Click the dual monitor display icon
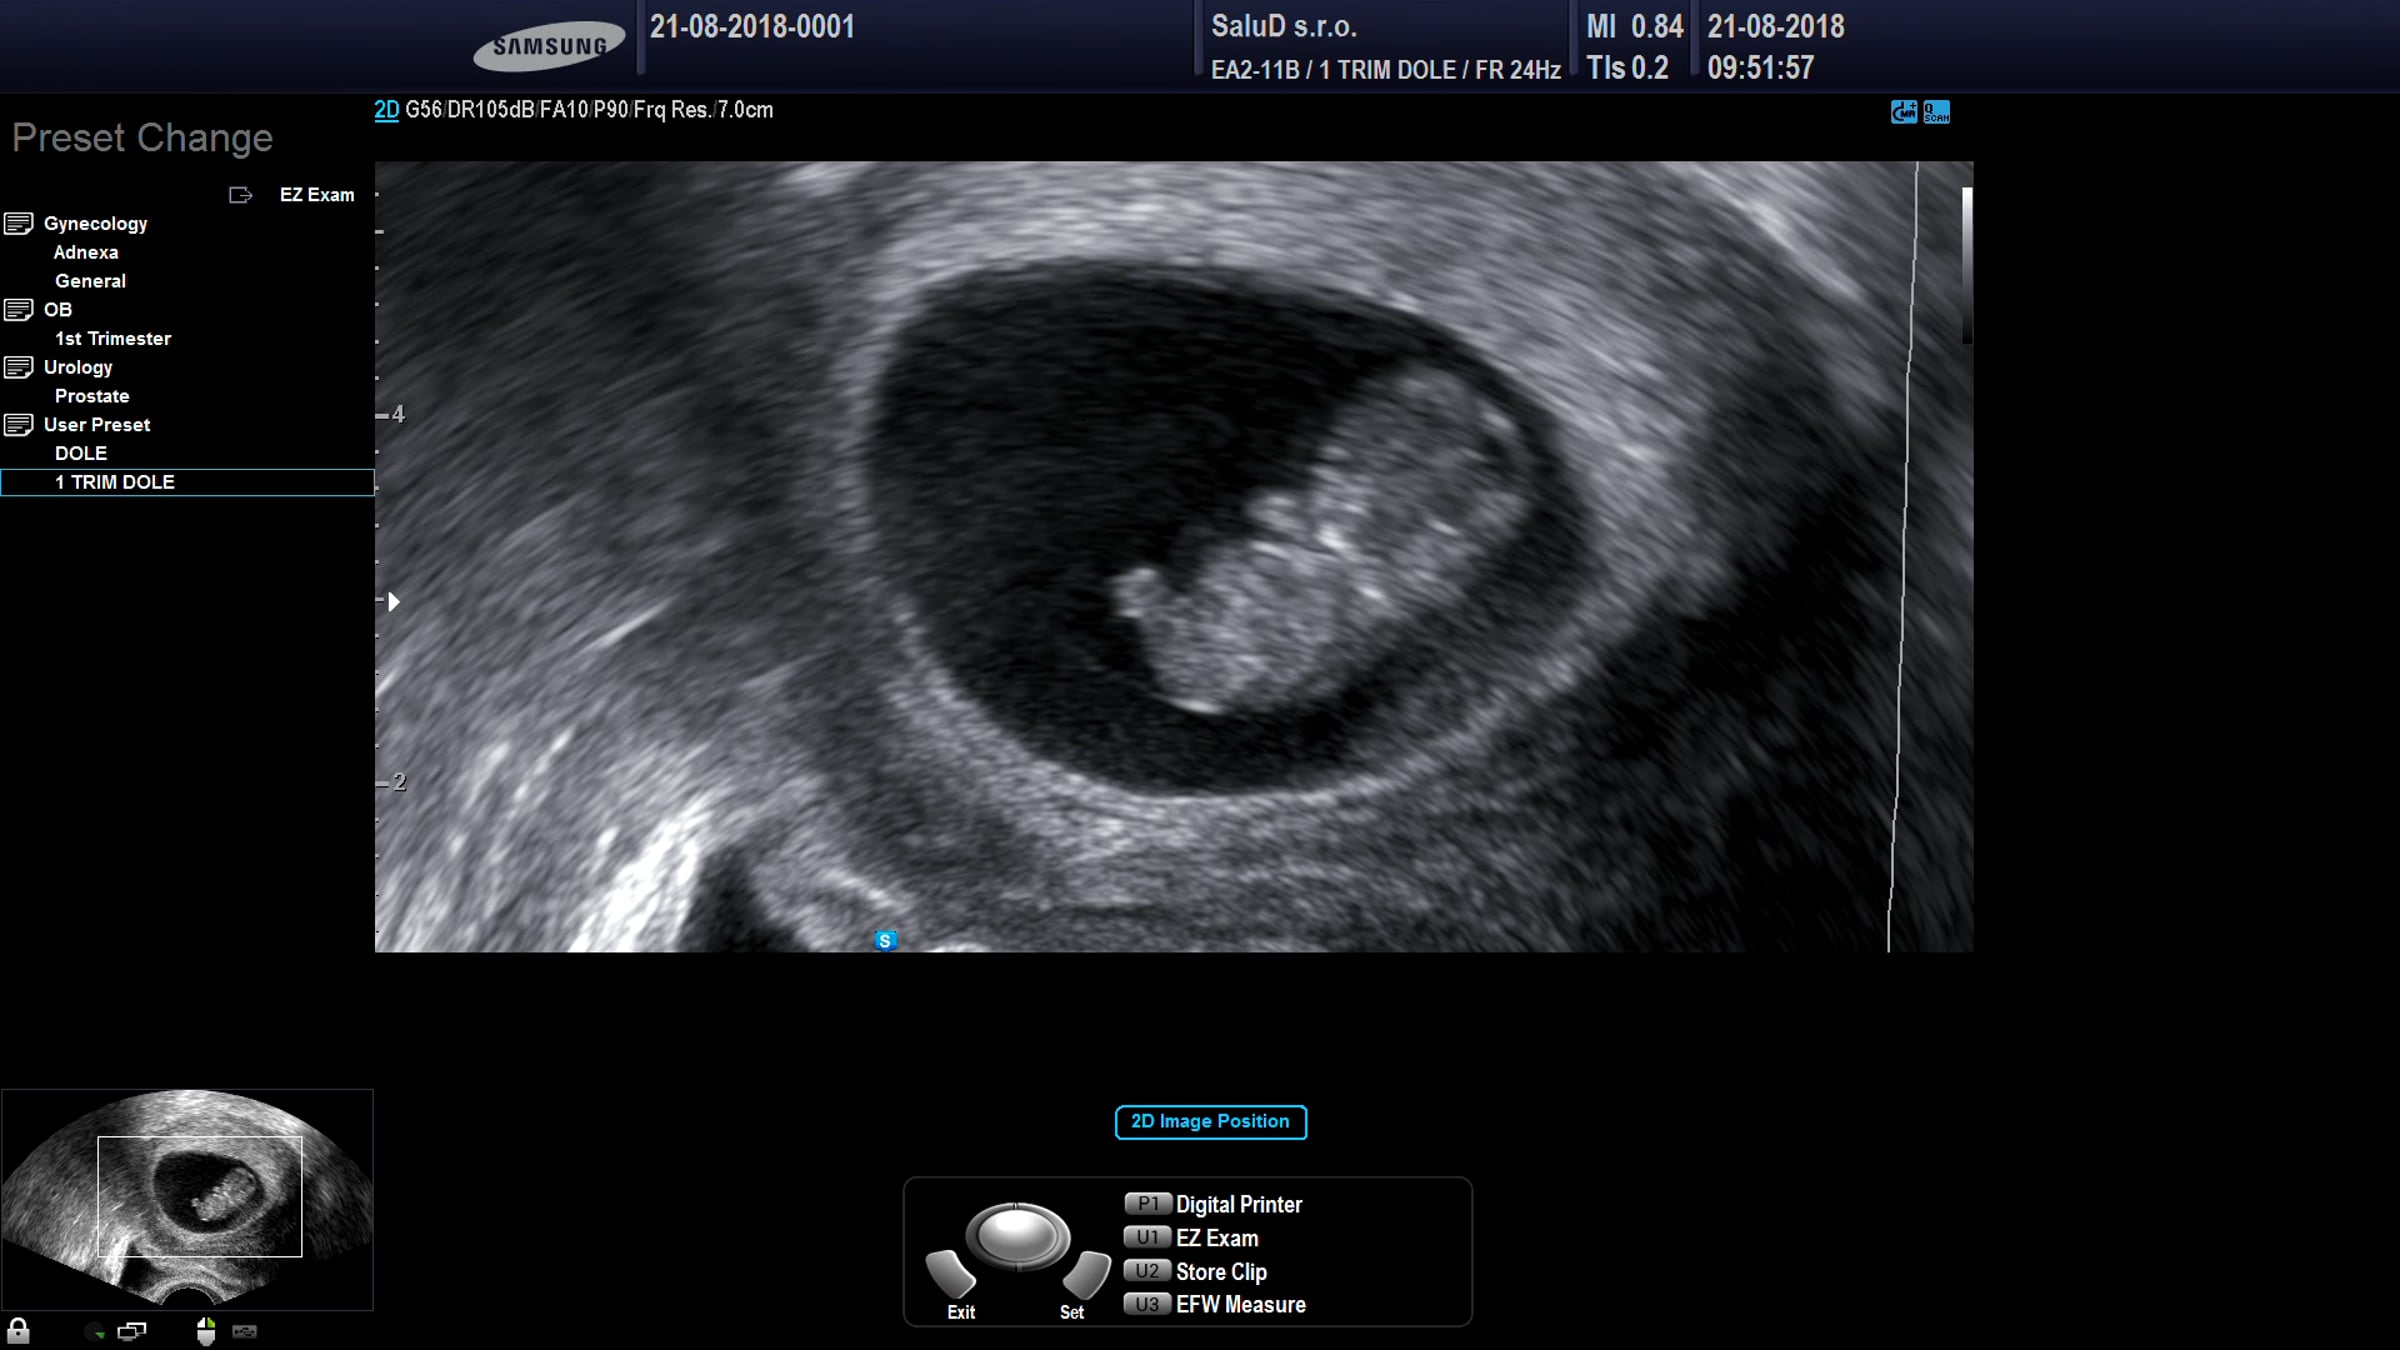Viewport: 2400px width, 1350px height. pos(131,1331)
